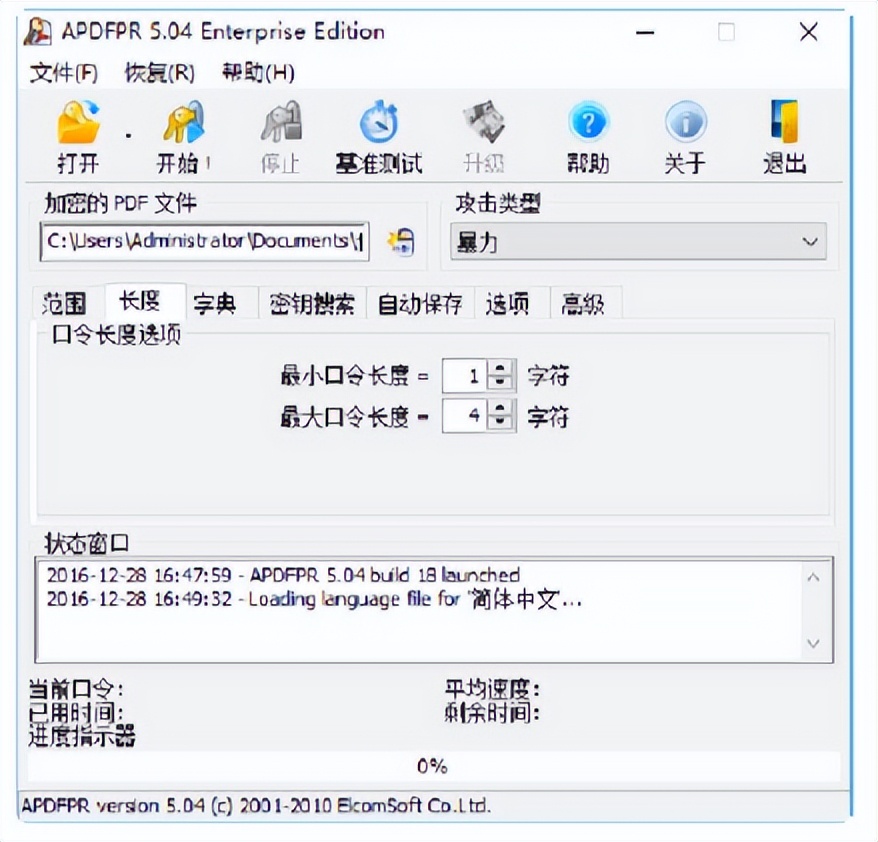Open 帮助 help via blue question icon
The height and width of the screenshot is (842, 878).
click(x=588, y=122)
